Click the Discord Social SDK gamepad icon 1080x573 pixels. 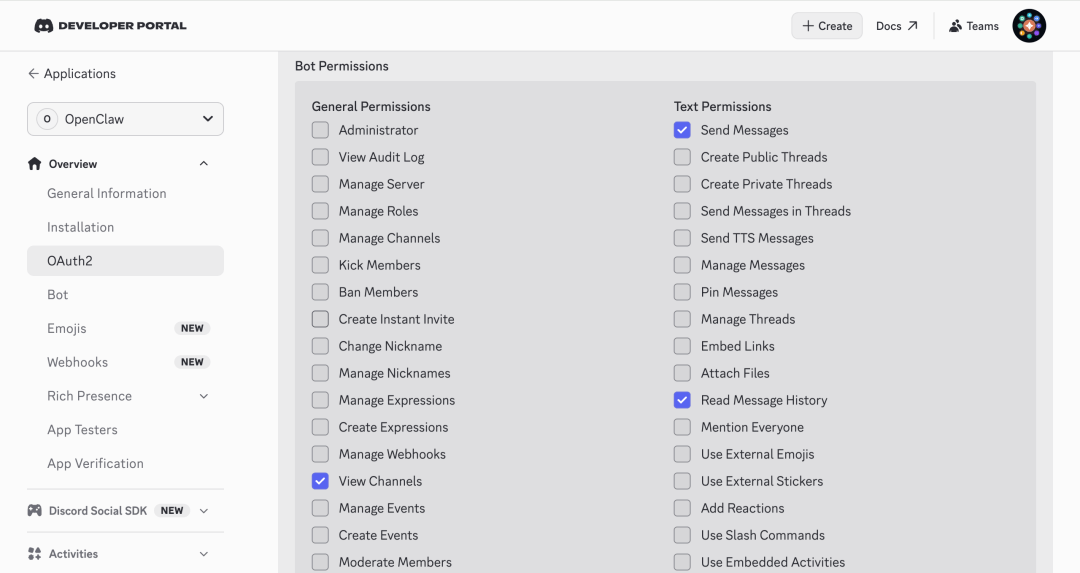coord(35,511)
